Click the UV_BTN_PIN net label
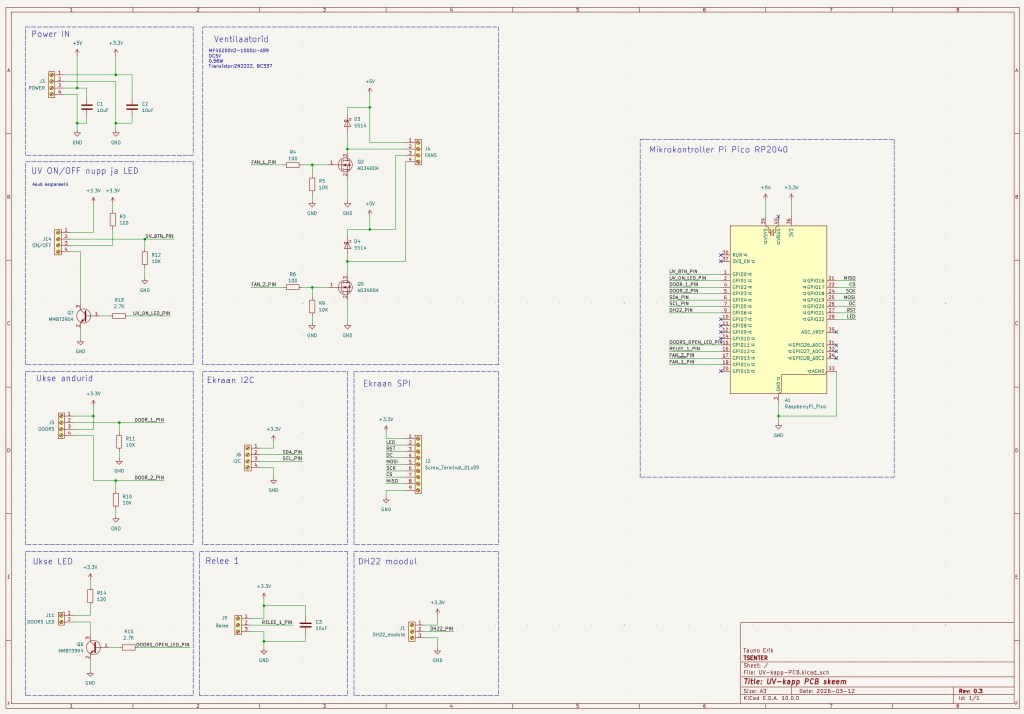Viewport: 1024px width, 714px height. (x=159, y=236)
